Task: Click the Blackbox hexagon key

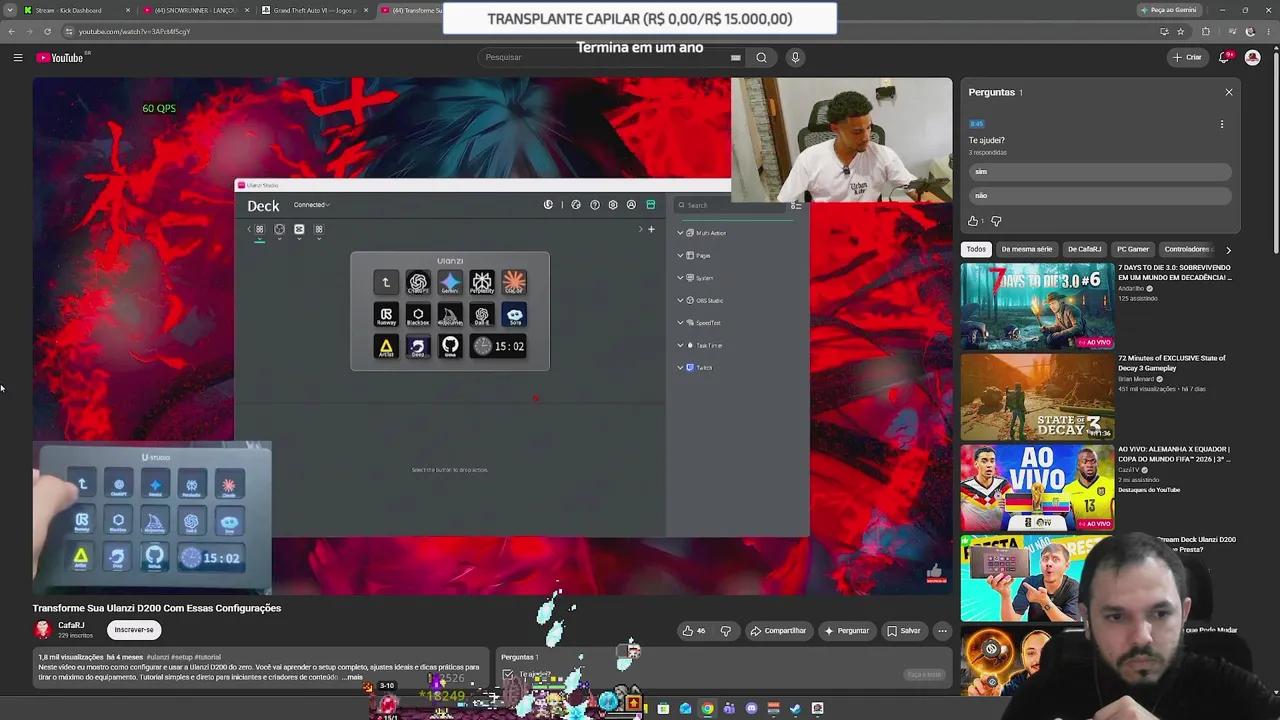Action: click(418, 315)
